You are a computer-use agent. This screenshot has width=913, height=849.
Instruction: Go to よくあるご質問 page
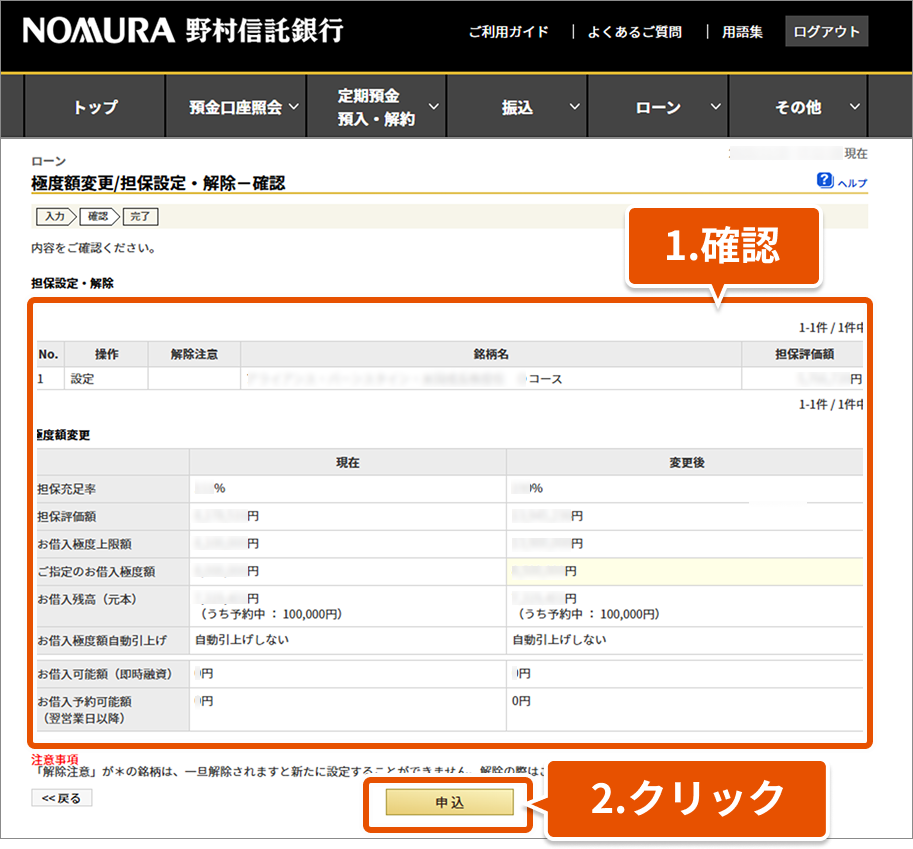634,32
